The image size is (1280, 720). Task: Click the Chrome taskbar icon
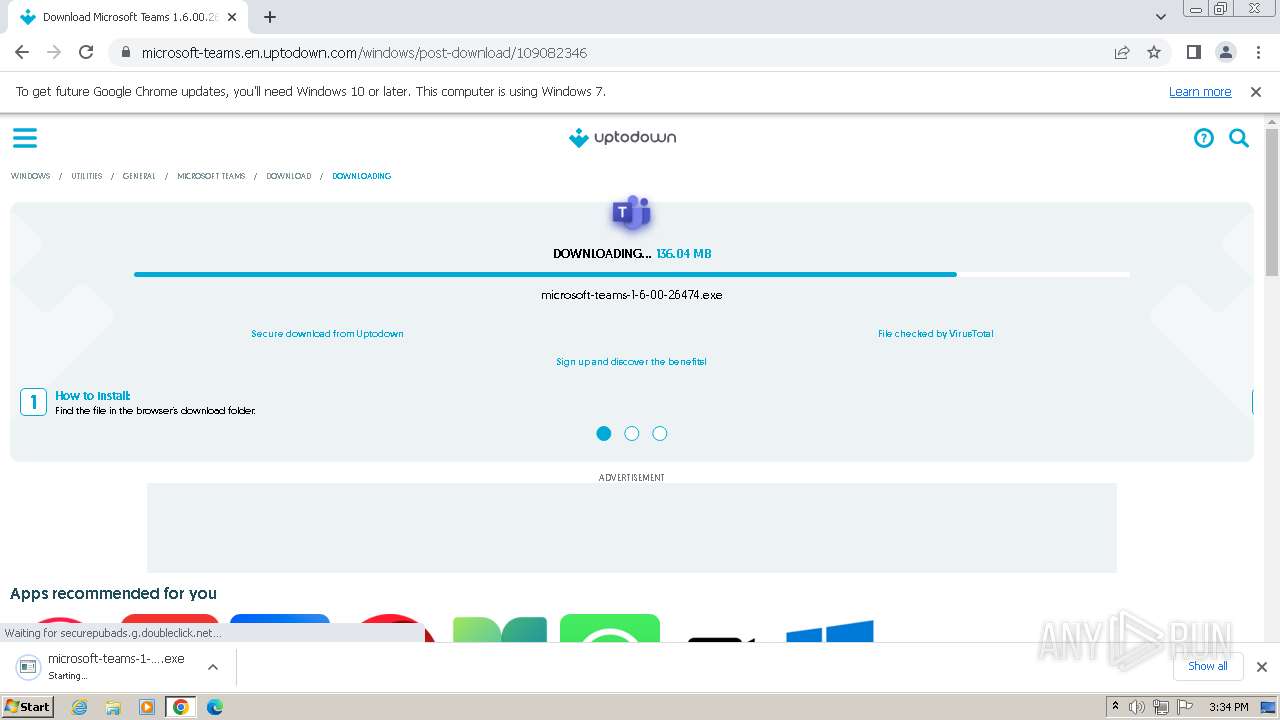(181, 707)
